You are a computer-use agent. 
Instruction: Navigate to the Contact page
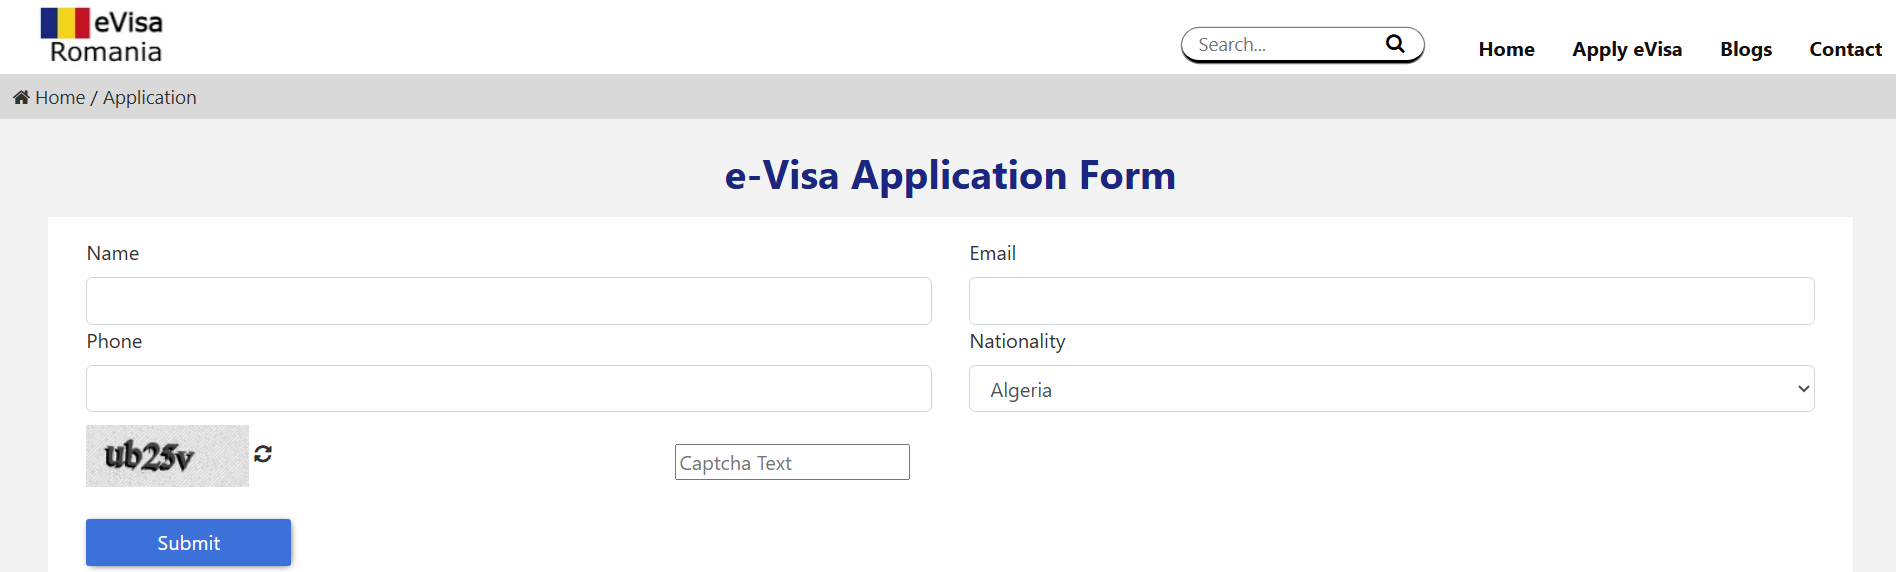1845,49
